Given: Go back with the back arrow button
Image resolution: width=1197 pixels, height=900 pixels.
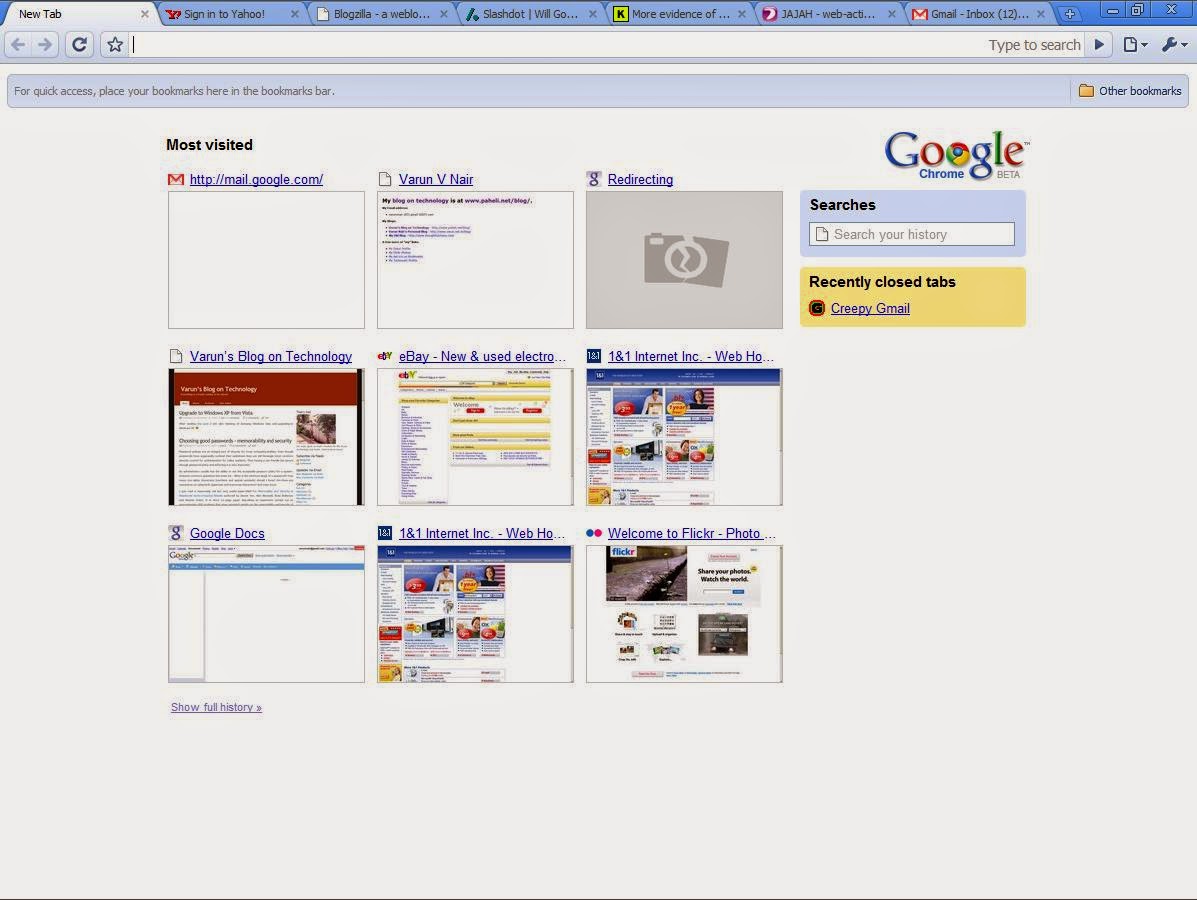Looking at the screenshot, I should coord(18,45).
